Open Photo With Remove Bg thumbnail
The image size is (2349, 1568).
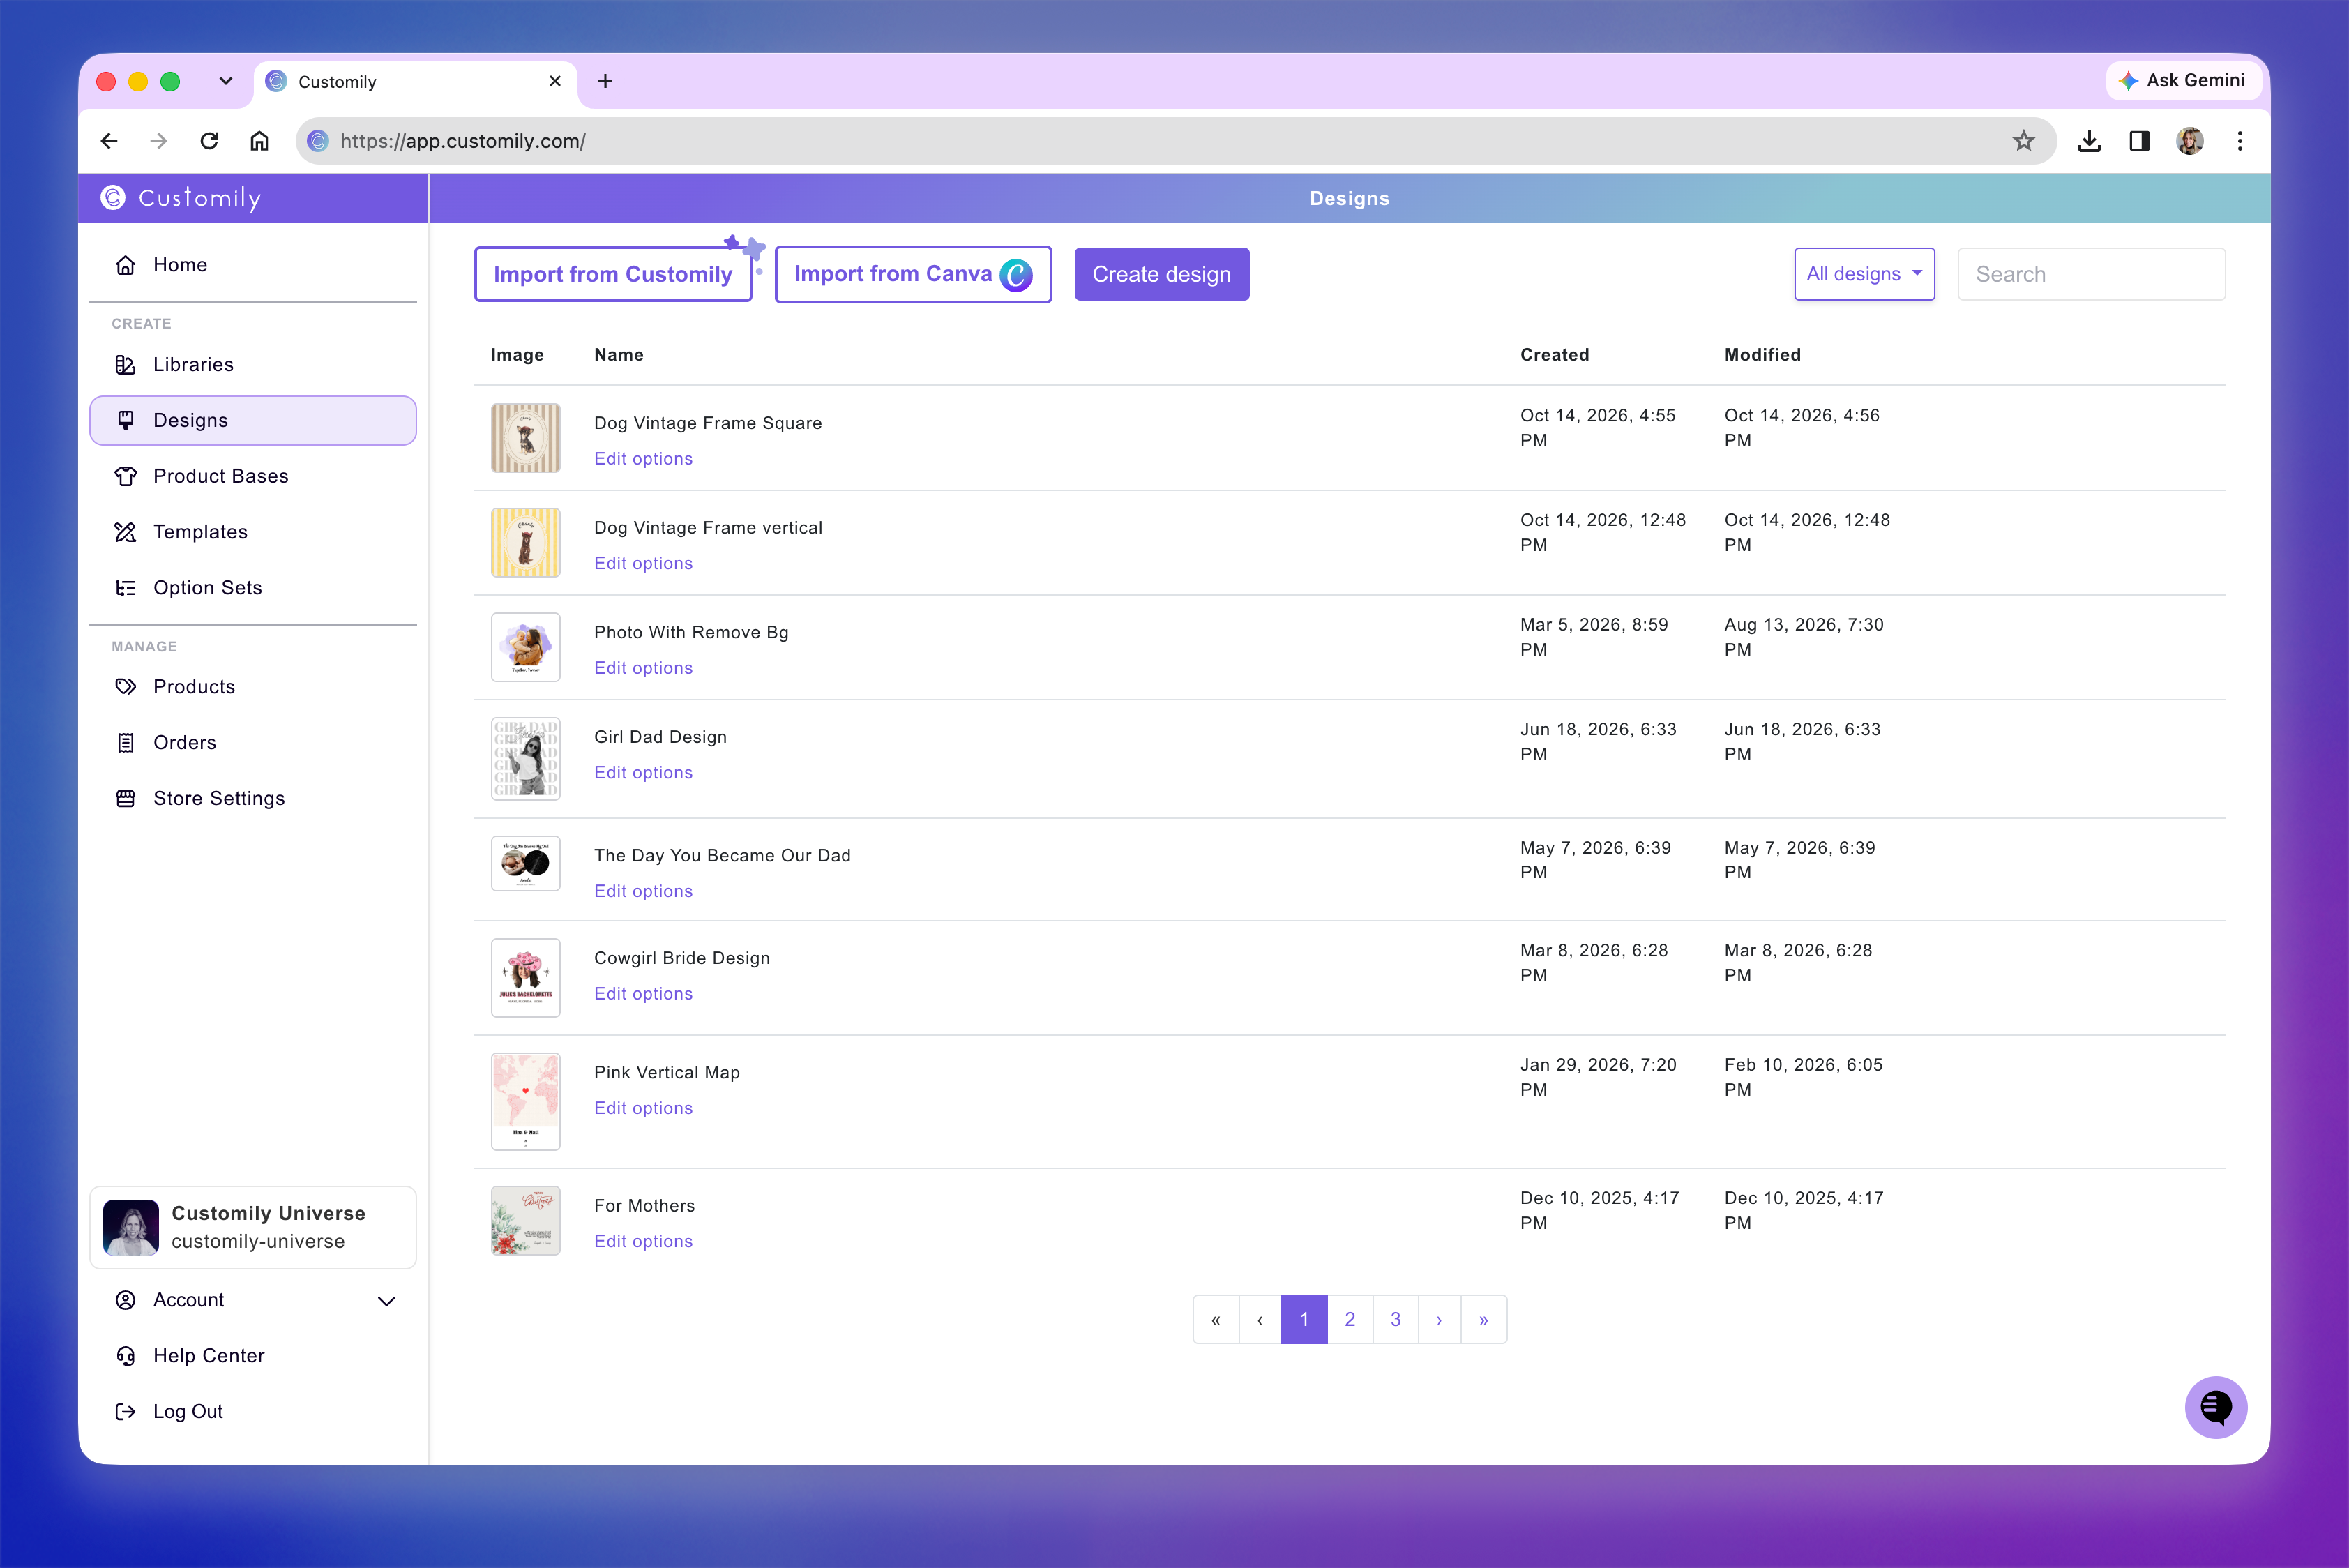coord(526,647)
